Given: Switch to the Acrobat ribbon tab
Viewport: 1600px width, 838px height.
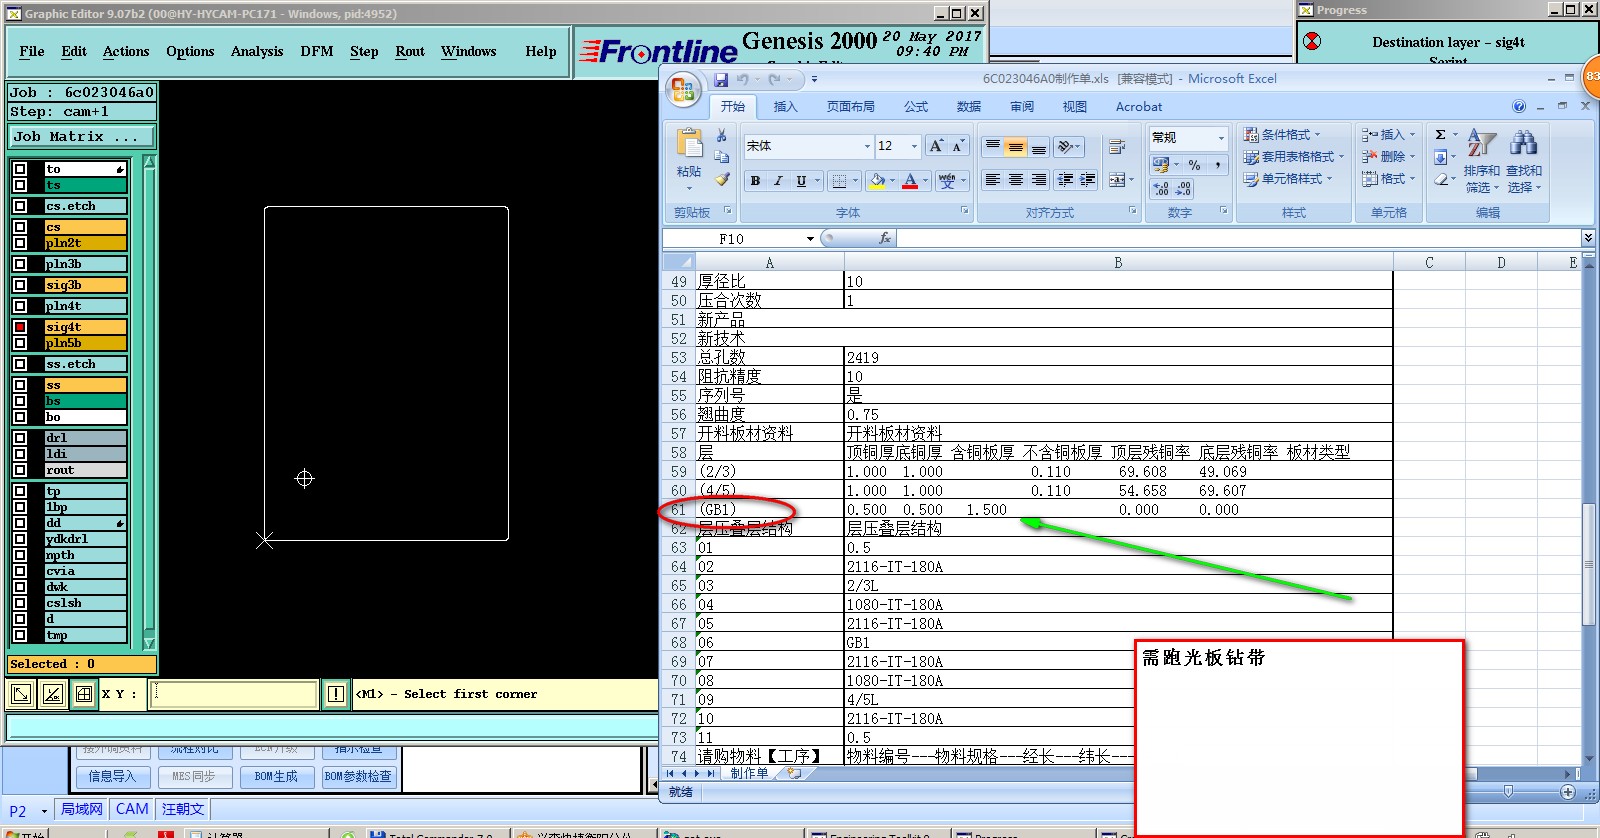Looking at the screenshot, I should (1139, 106).
